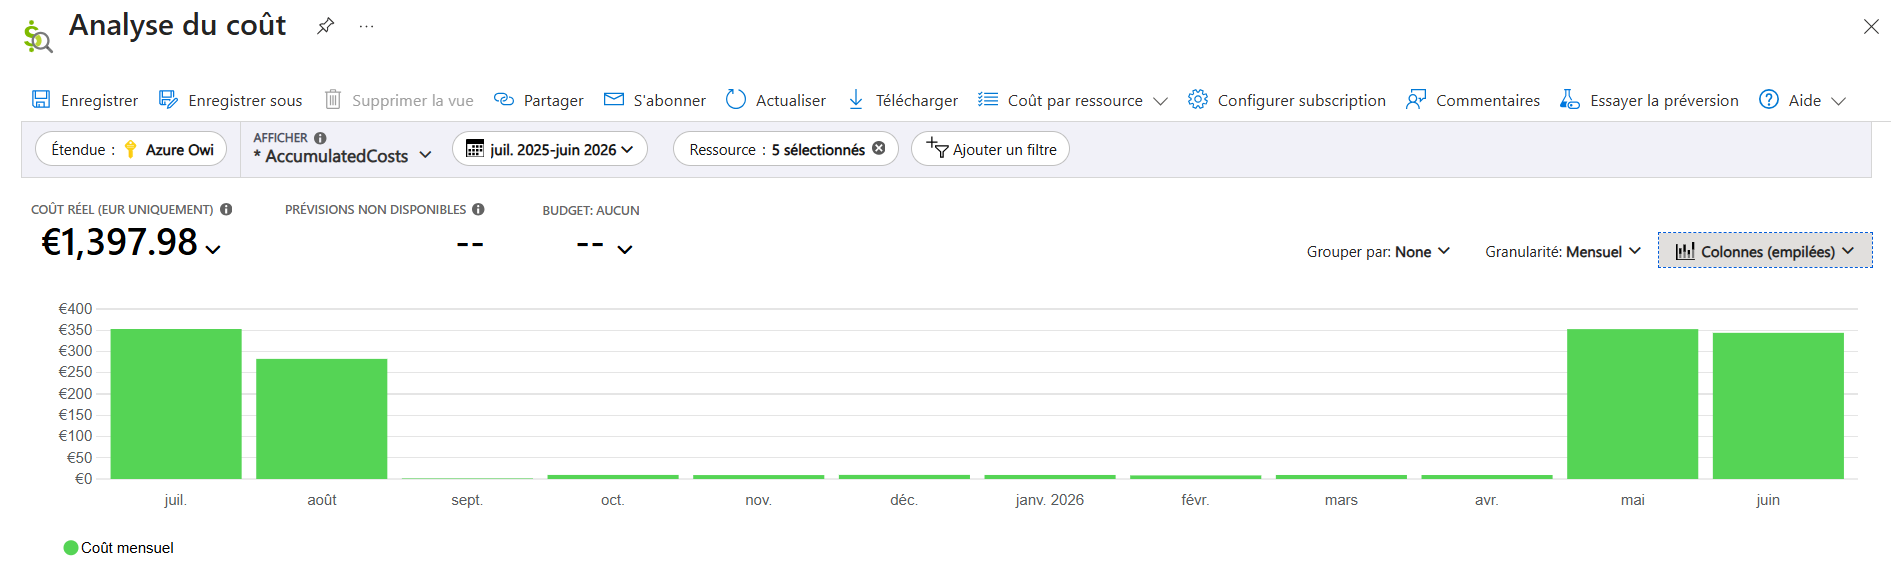Screen dimensions: 1895x573
Task: Click the sept. axis label
Action: (x=467, y=499)
